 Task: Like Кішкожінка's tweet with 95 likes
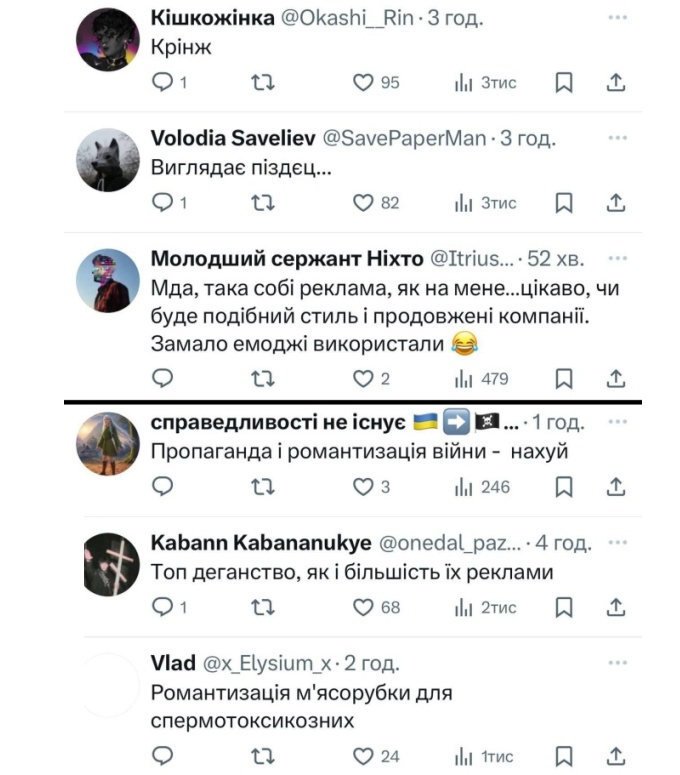coord(363,83)
